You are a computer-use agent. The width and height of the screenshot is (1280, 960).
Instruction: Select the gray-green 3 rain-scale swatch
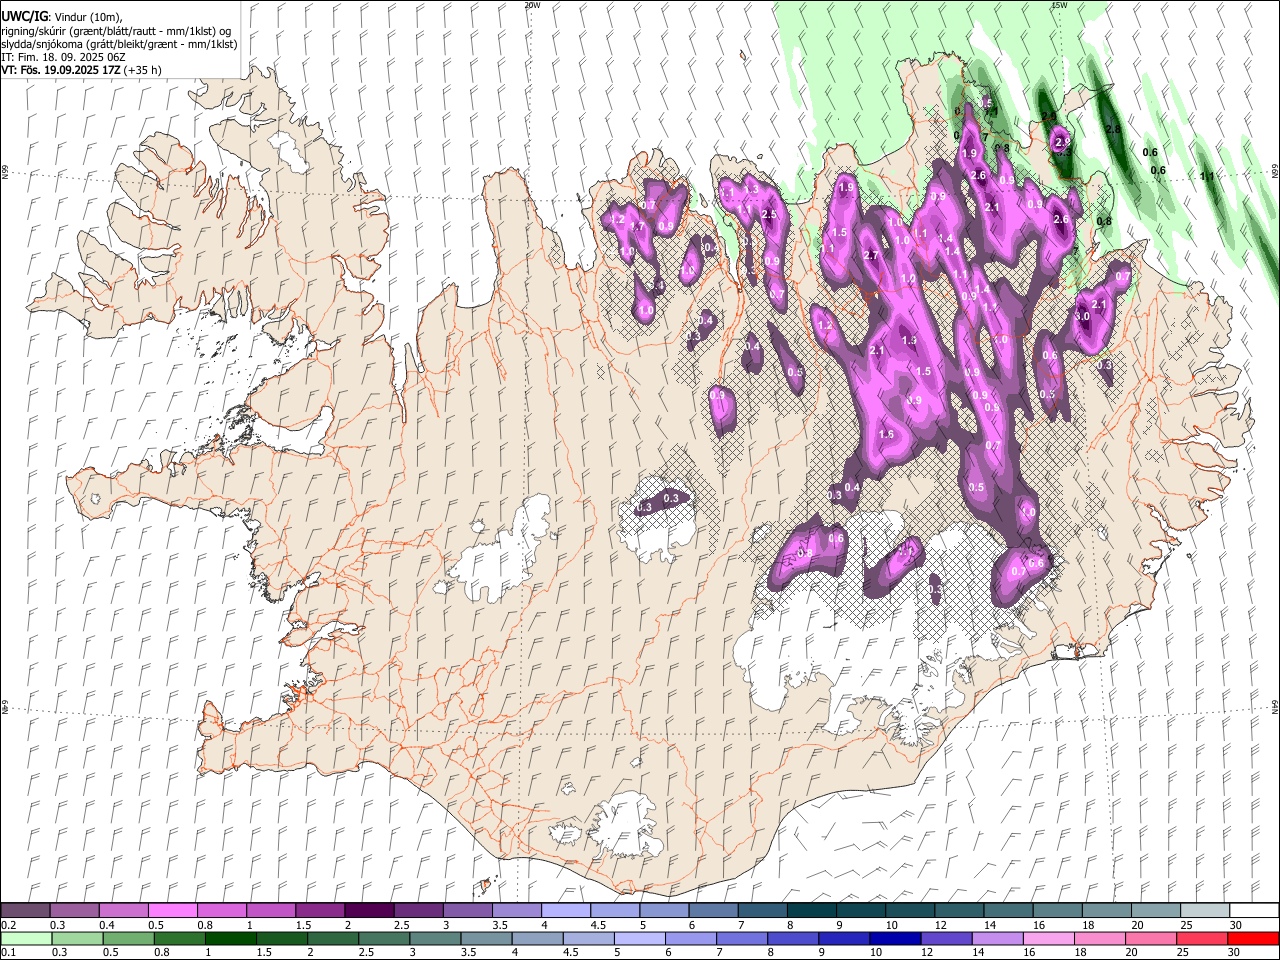click(x=436, y=939)
